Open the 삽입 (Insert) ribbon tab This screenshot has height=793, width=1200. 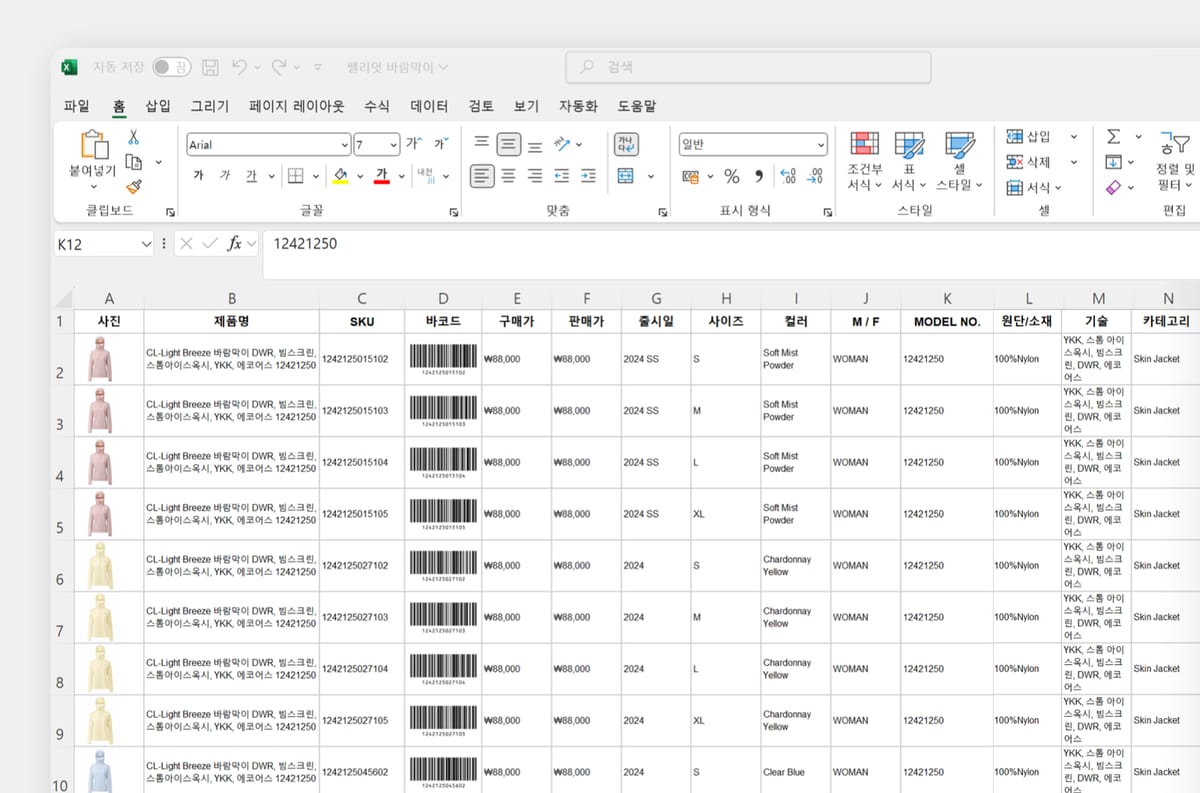158,106
